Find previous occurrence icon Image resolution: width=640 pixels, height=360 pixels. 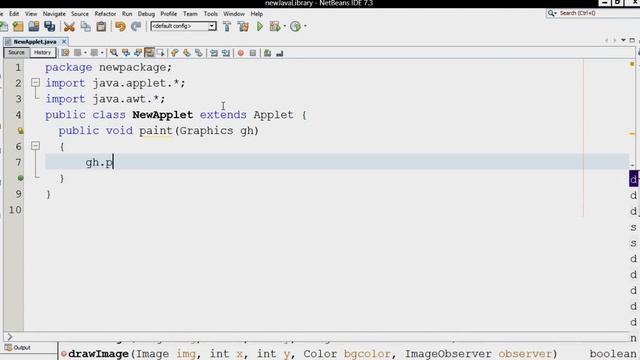click(x=126, y=53)
